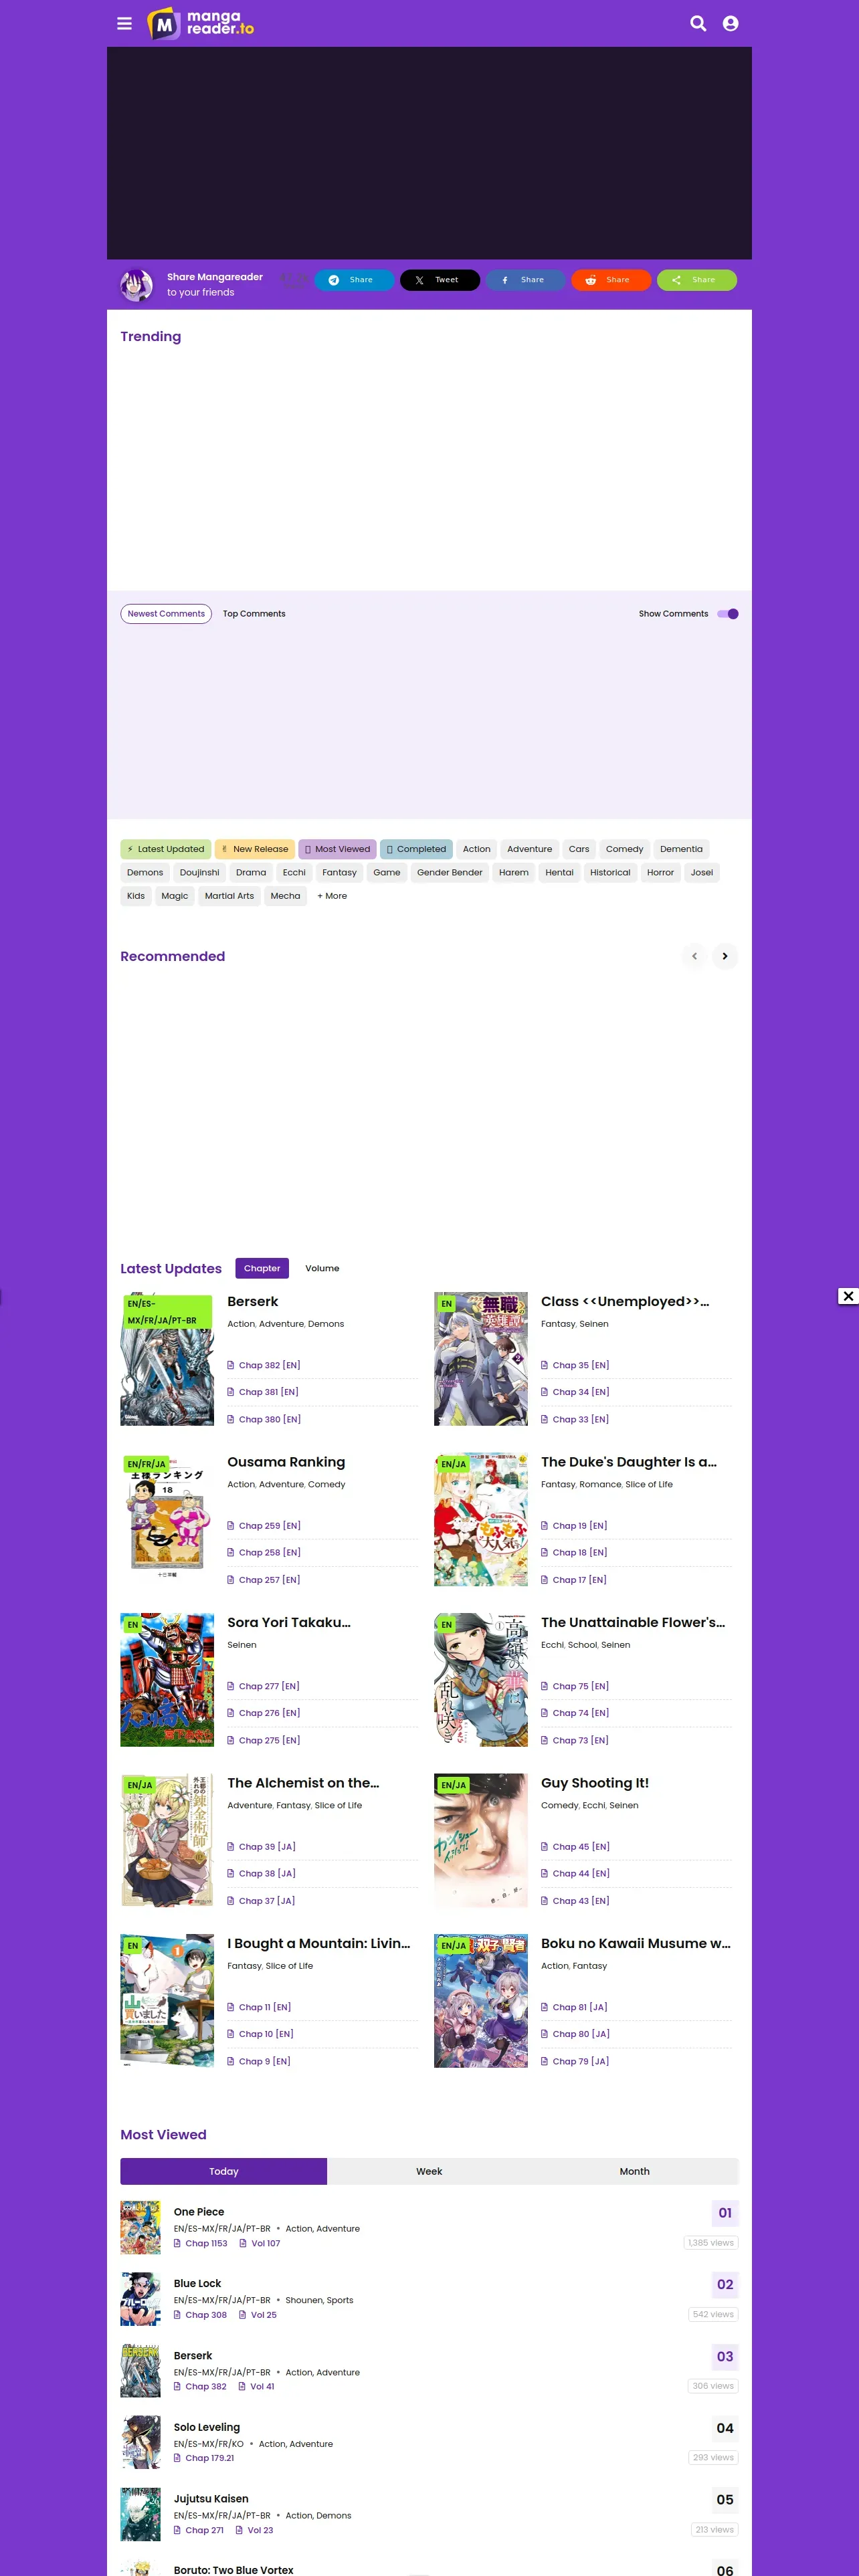Viewport: 859px width, 2576px height.
Task: Open Berserk Chap 382 [EN]
Action: point(269,1365)
